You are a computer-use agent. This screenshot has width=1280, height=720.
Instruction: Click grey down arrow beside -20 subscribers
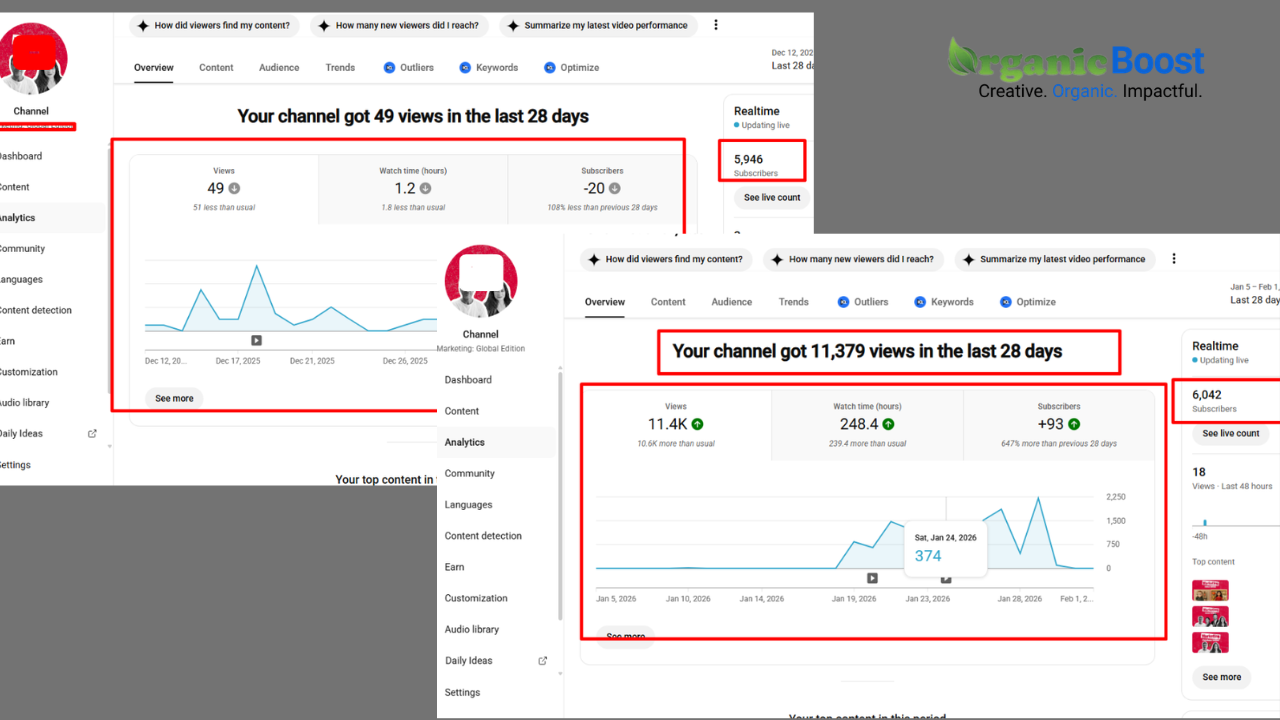615,188
